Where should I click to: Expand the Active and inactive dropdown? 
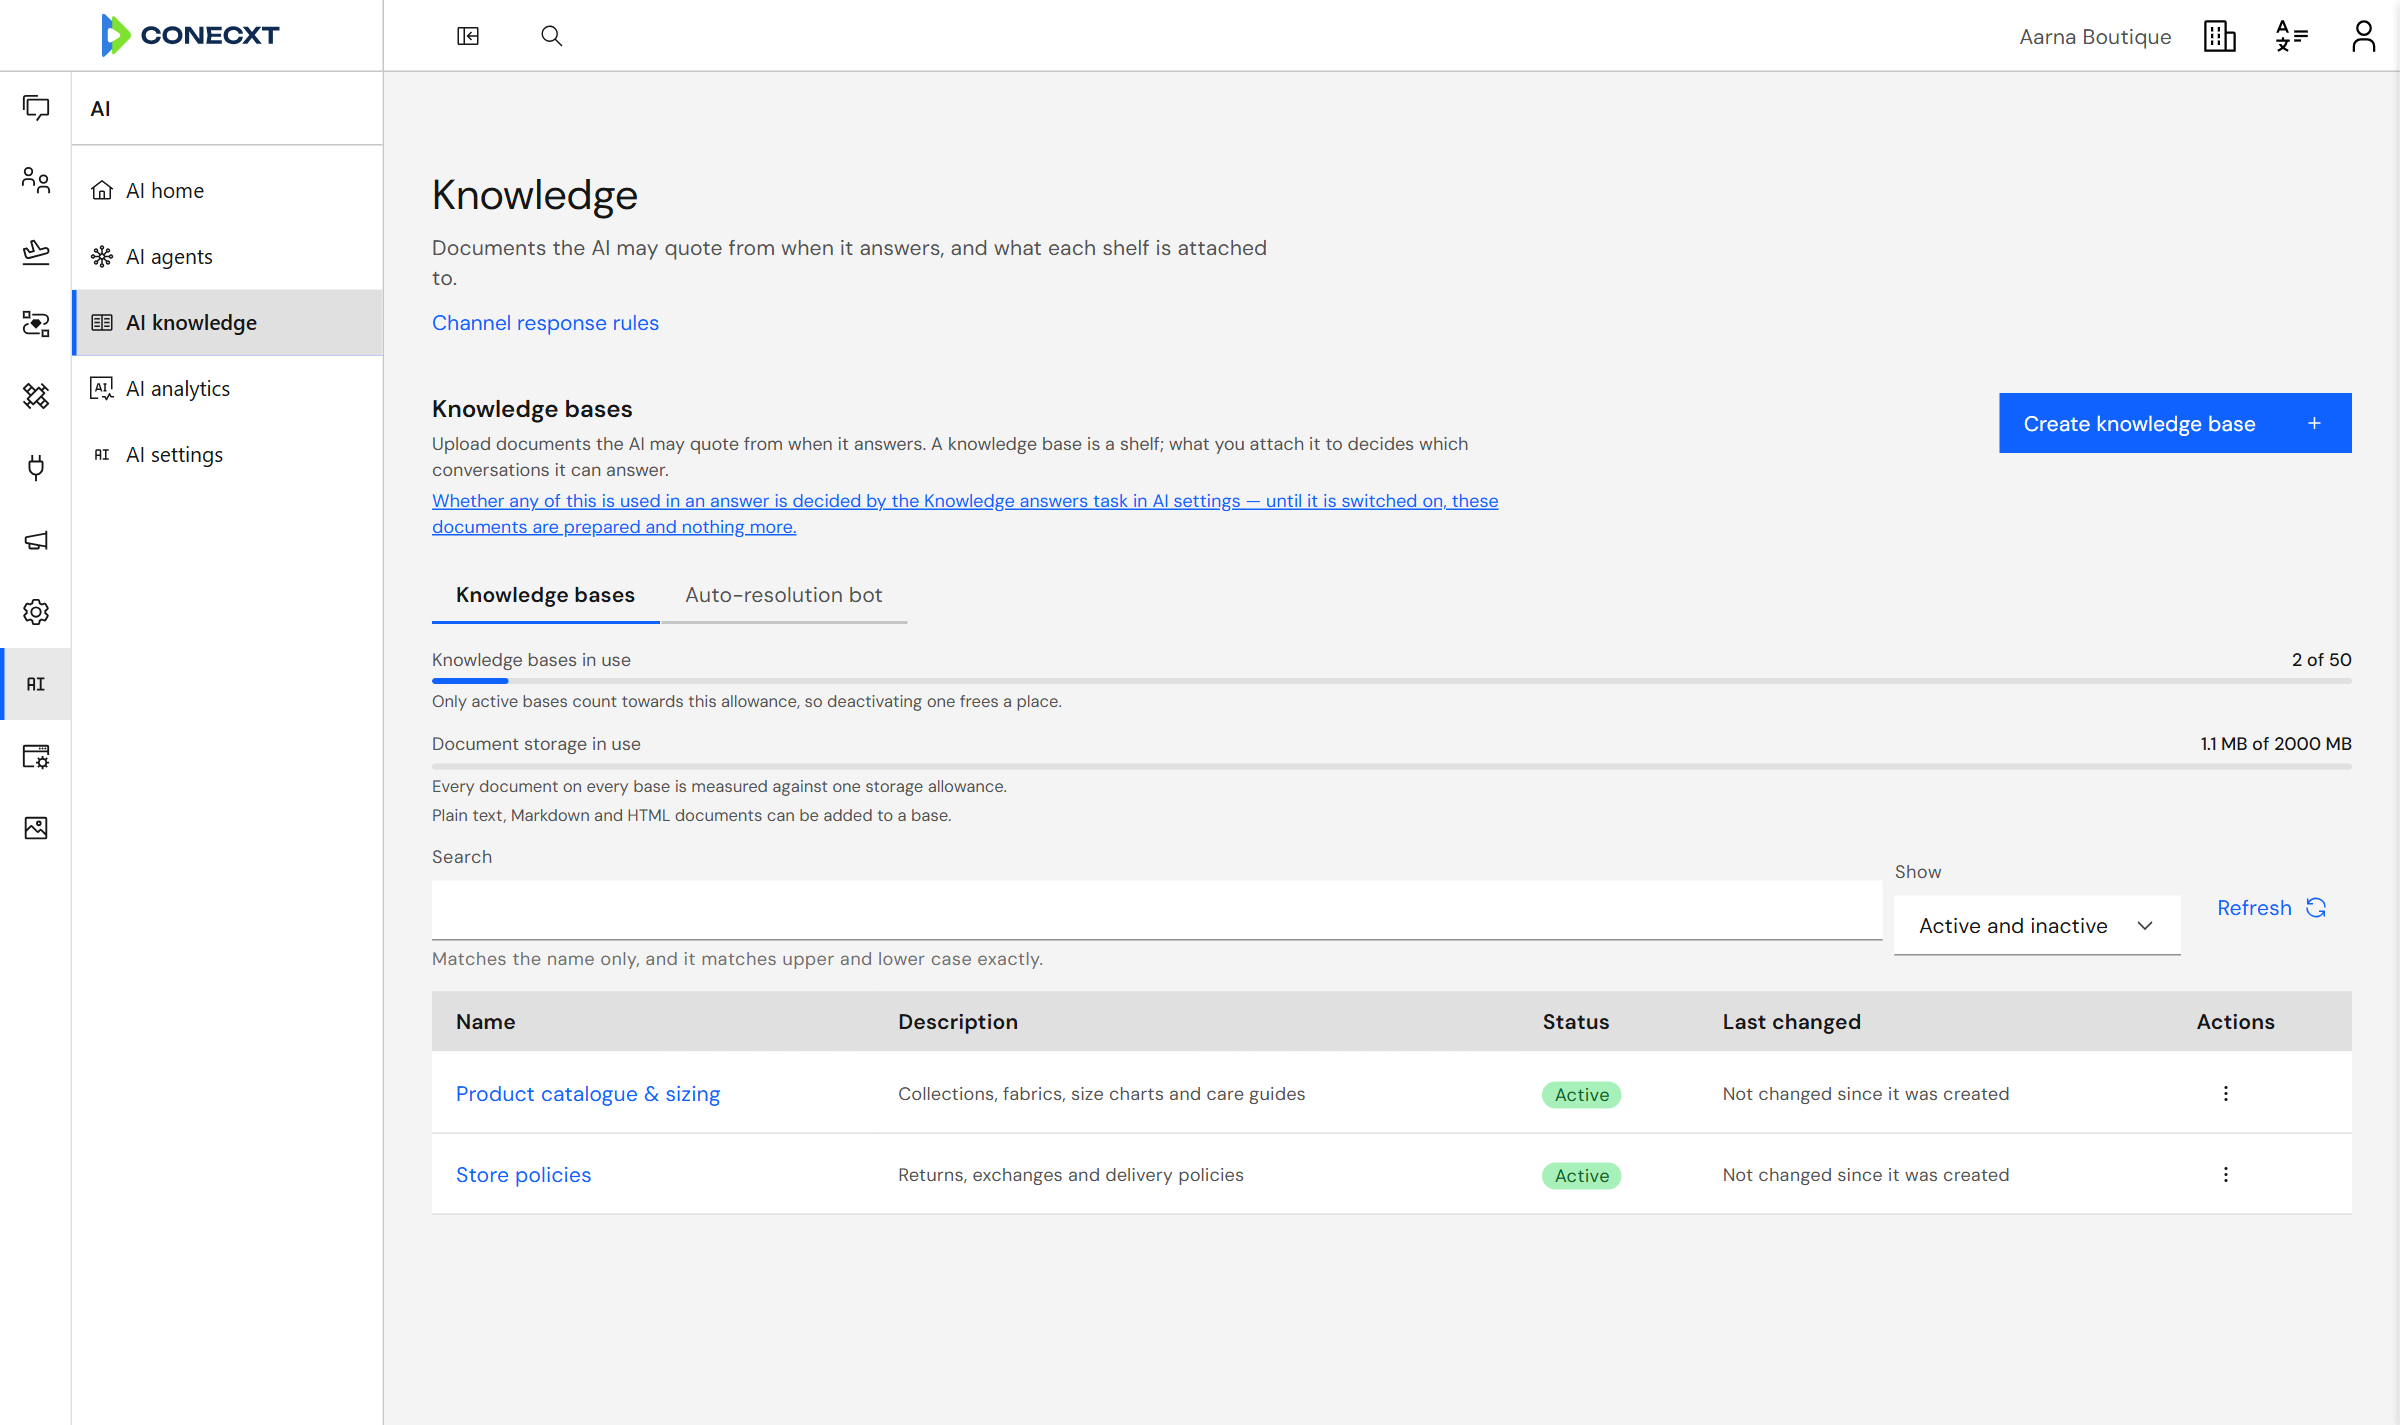point(2037,926)
